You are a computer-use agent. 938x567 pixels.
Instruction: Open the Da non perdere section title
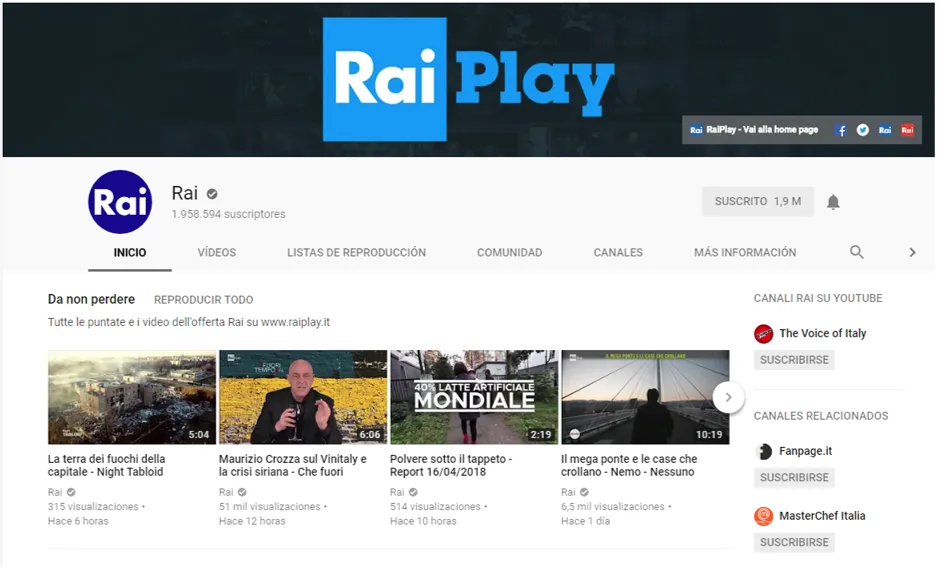pyautogui.click(x=92, y=299)
